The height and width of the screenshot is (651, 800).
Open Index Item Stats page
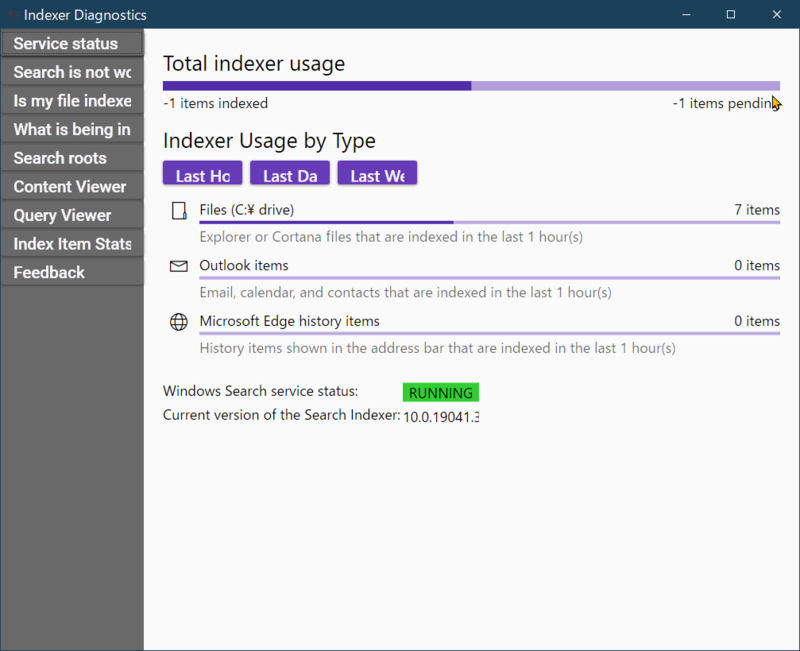72,243
